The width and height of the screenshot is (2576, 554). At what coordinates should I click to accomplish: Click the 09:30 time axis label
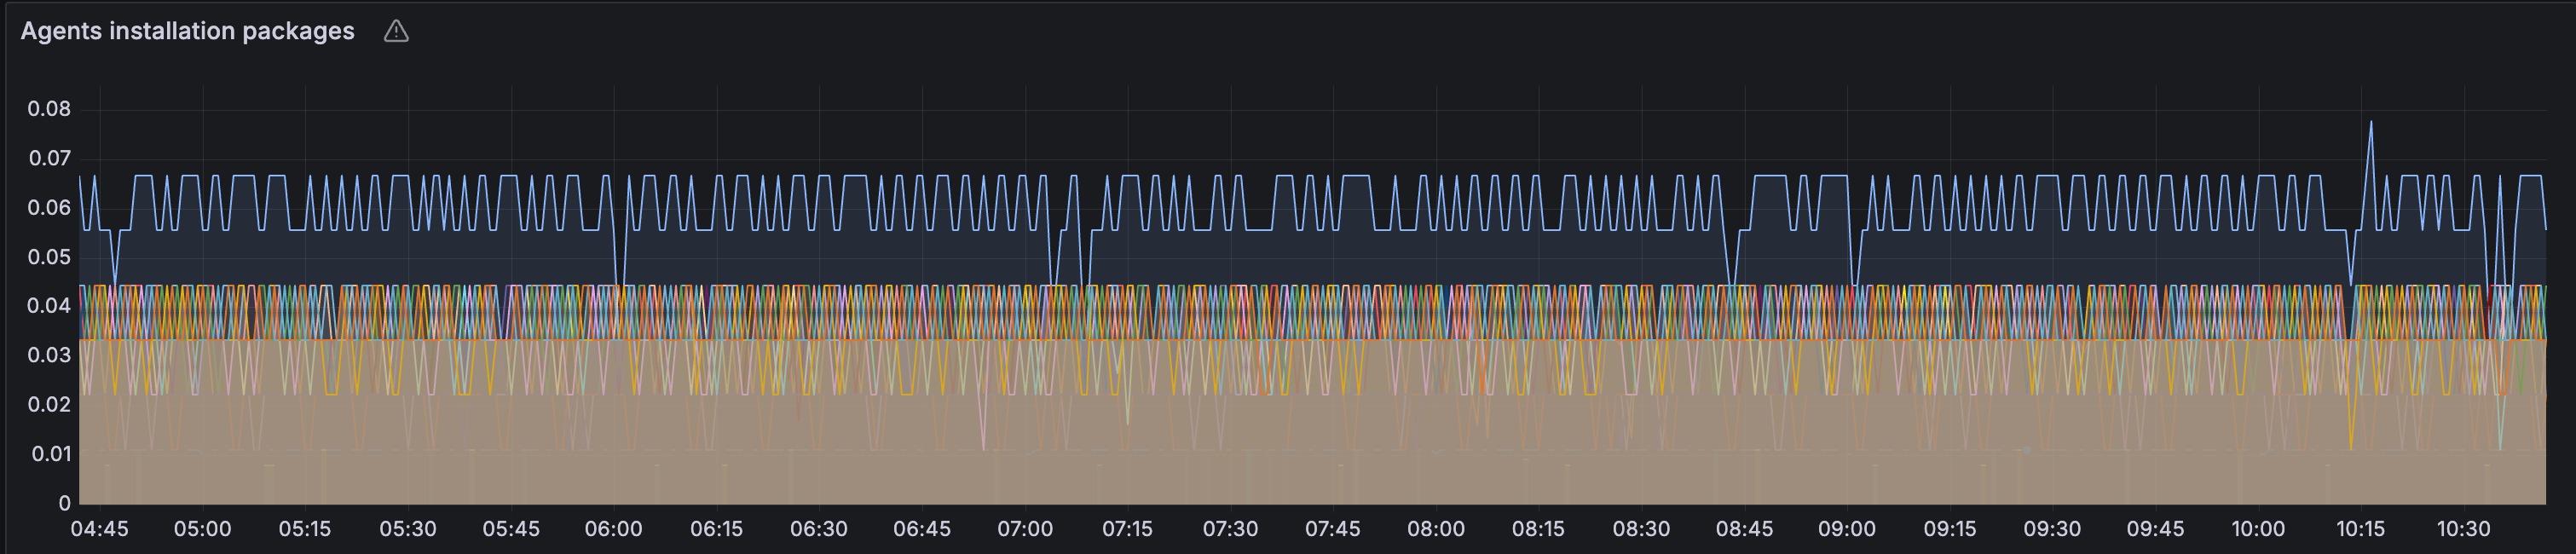(x=2052, y=529)
